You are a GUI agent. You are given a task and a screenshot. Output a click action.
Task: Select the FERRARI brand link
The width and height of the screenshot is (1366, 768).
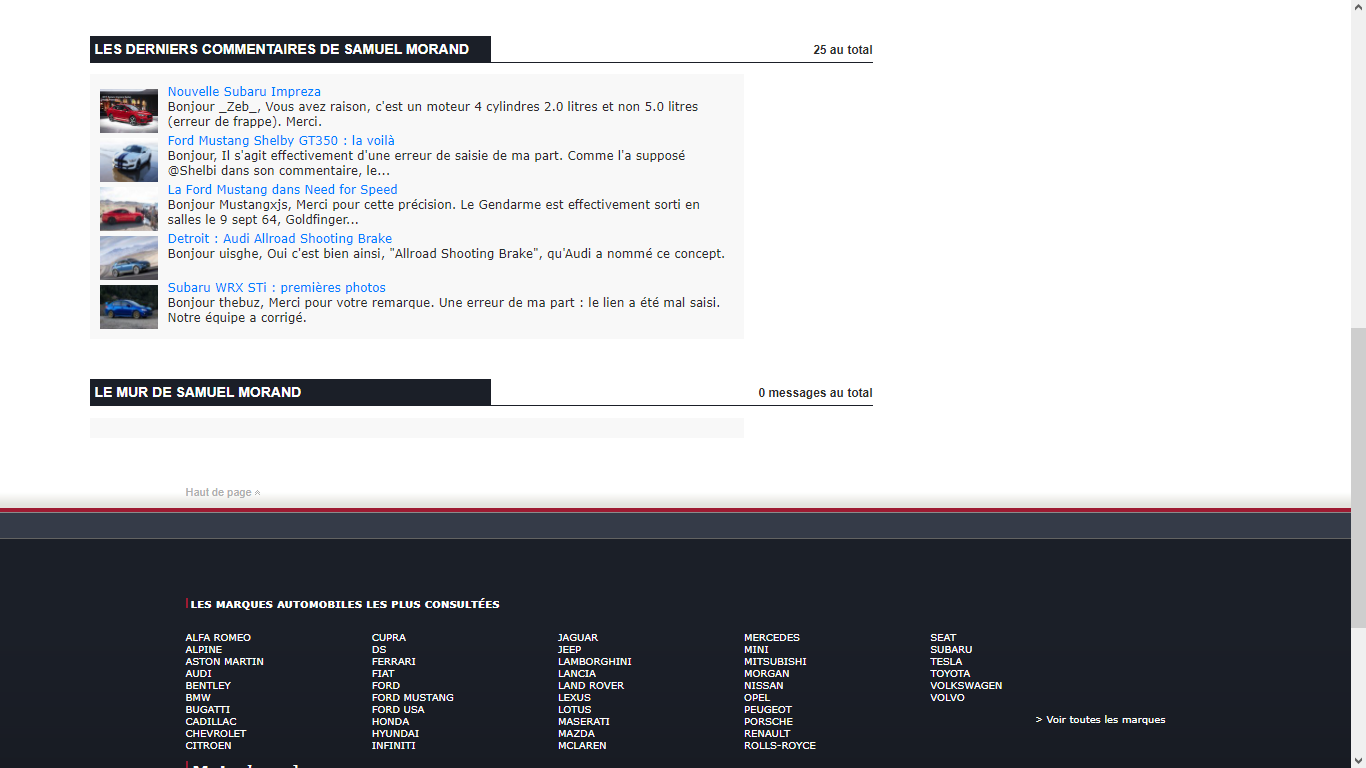(x=394, y=662)
